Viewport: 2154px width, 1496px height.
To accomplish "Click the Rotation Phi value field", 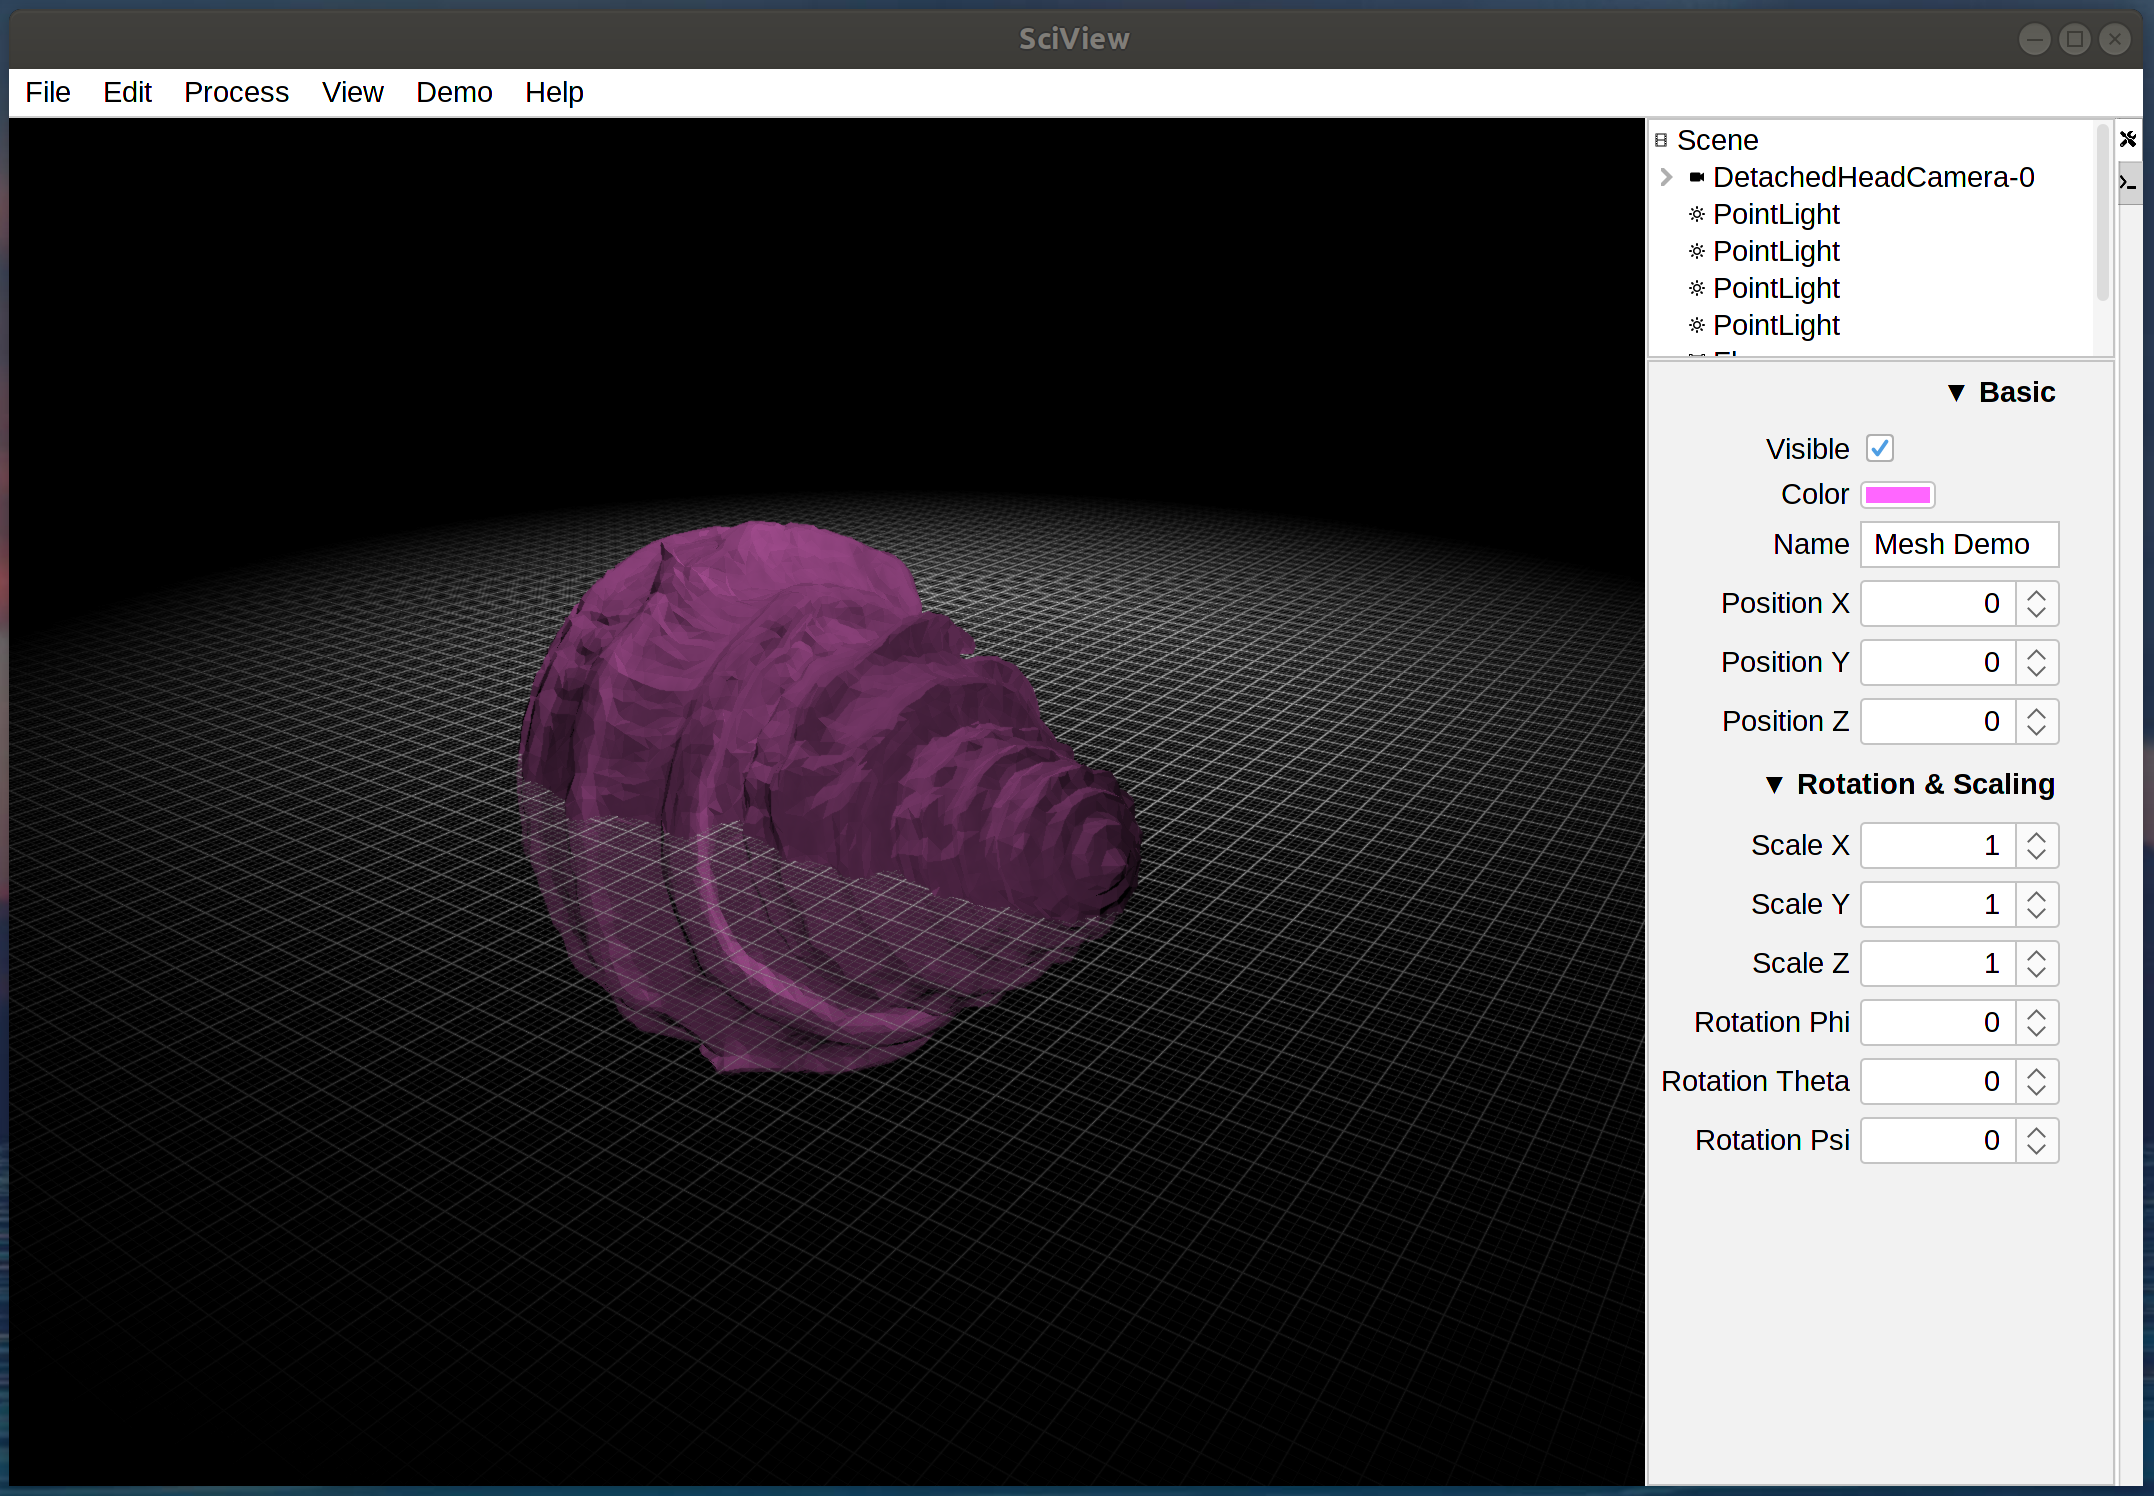I will 1938,1022.
